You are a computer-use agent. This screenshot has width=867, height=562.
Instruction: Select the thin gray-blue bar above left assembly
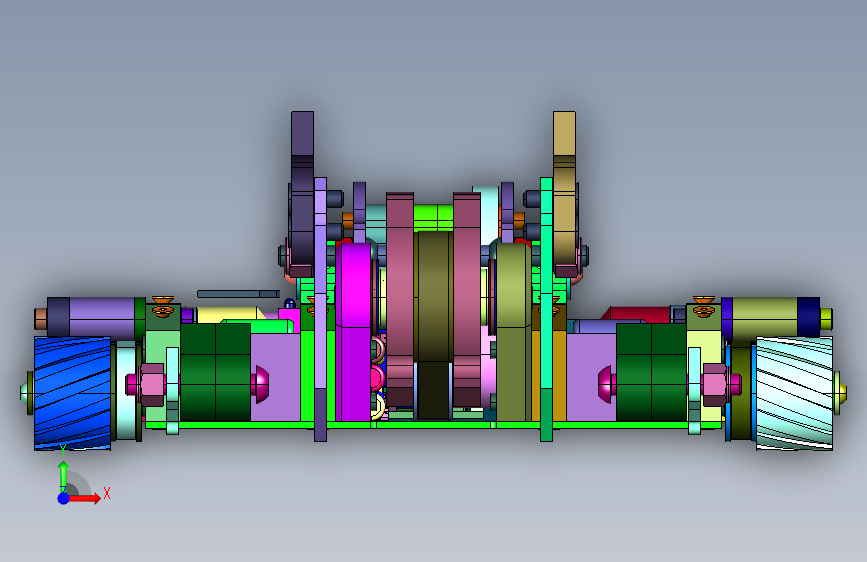pyautogui.click(x=238, y=294)
